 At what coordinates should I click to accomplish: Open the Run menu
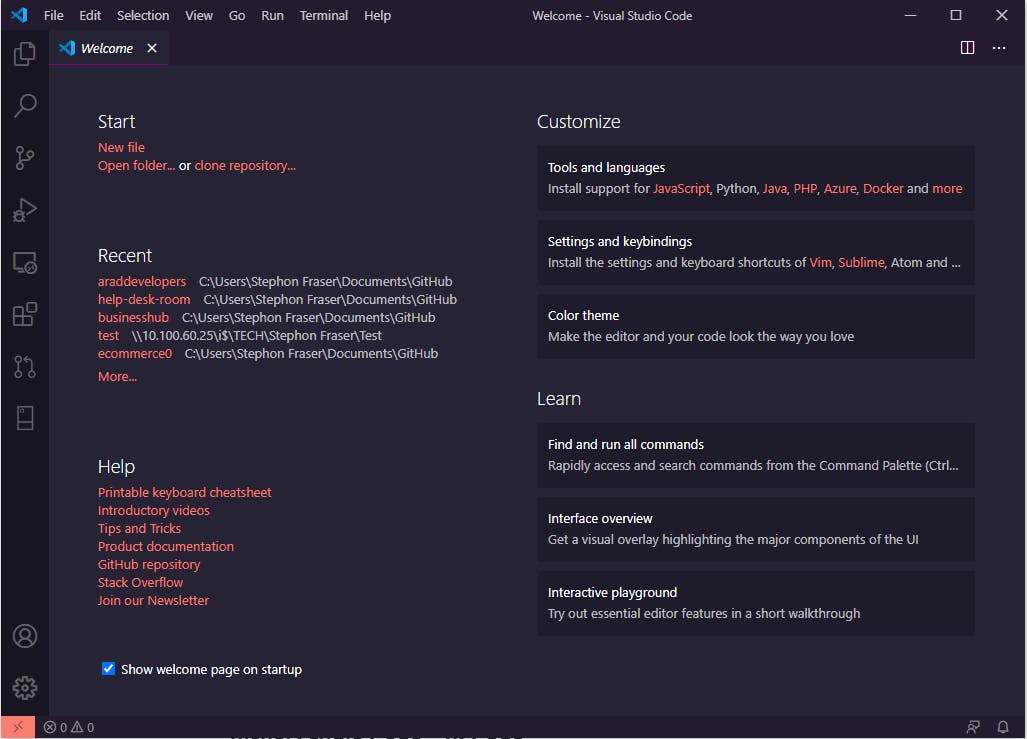[x=272, y=15]
